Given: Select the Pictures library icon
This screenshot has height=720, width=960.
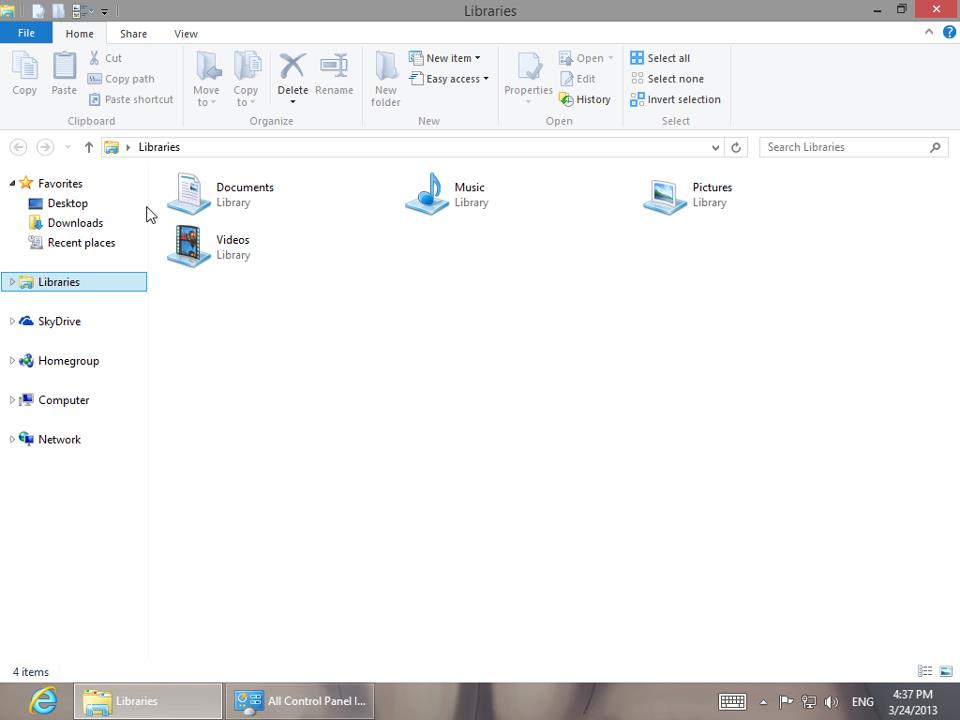Looking at the screenshot, I should [x=665, y=196].
